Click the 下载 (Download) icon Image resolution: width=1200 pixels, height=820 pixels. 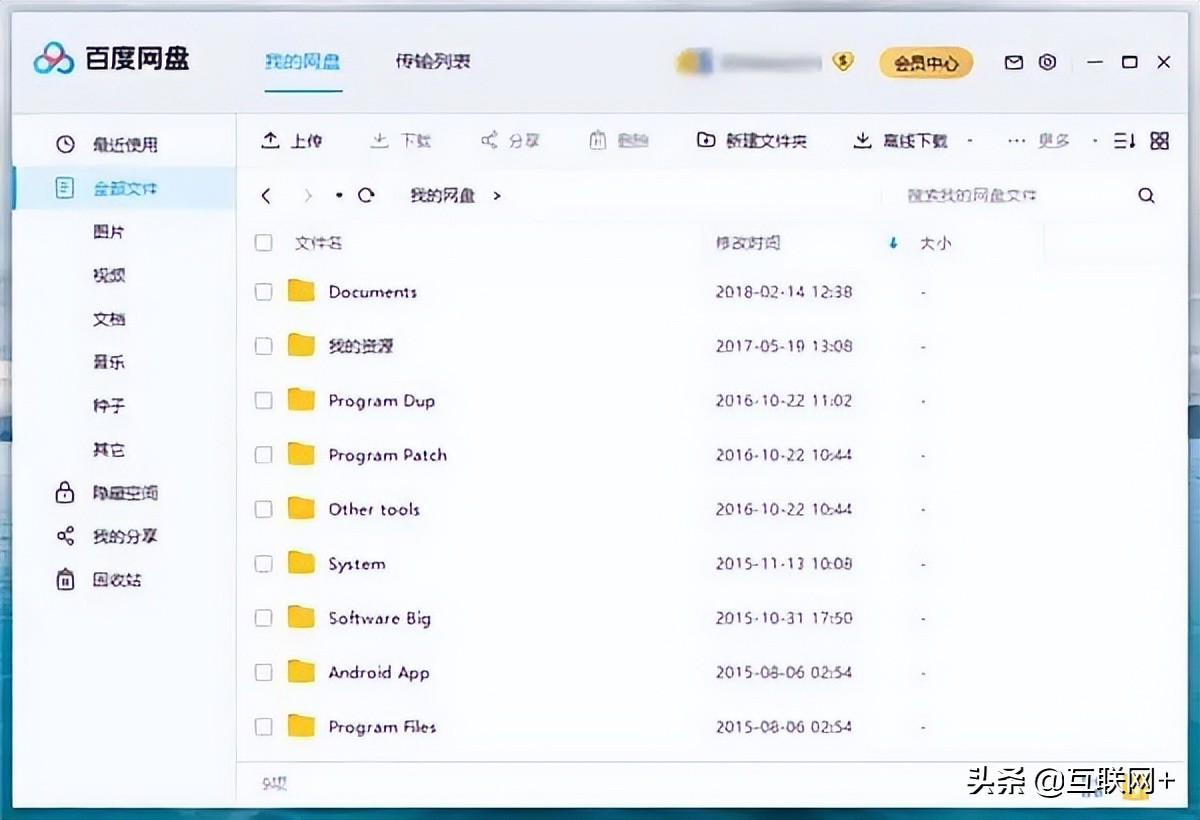[381, 140]
